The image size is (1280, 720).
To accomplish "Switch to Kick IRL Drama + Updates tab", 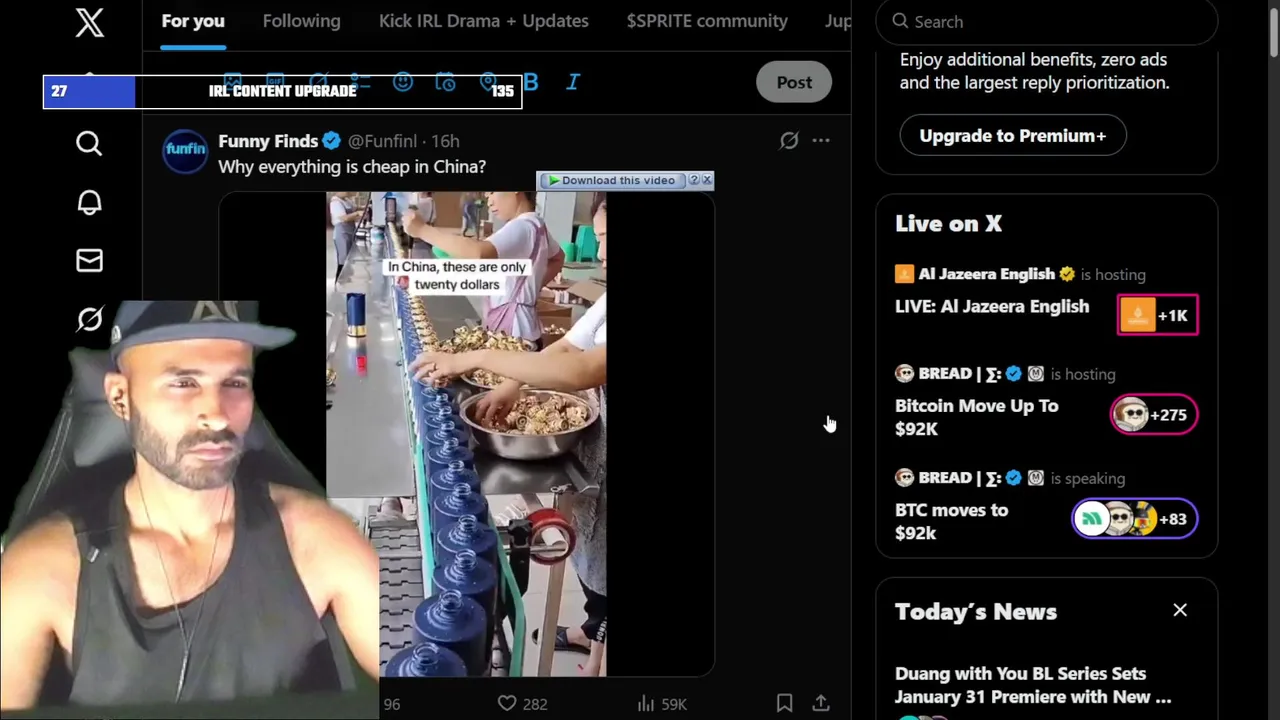I will coord(483,21).
